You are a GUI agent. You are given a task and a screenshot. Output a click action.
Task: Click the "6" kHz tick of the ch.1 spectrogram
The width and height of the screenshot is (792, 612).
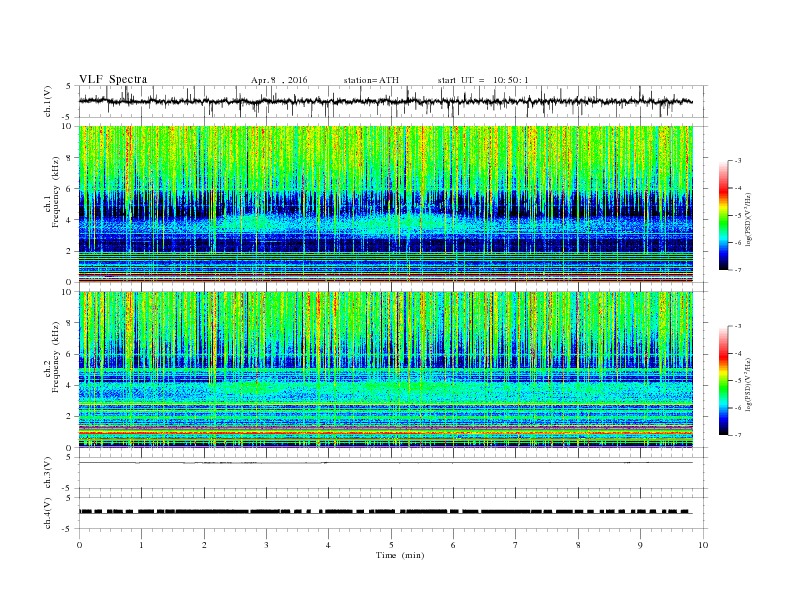(69, 189)
